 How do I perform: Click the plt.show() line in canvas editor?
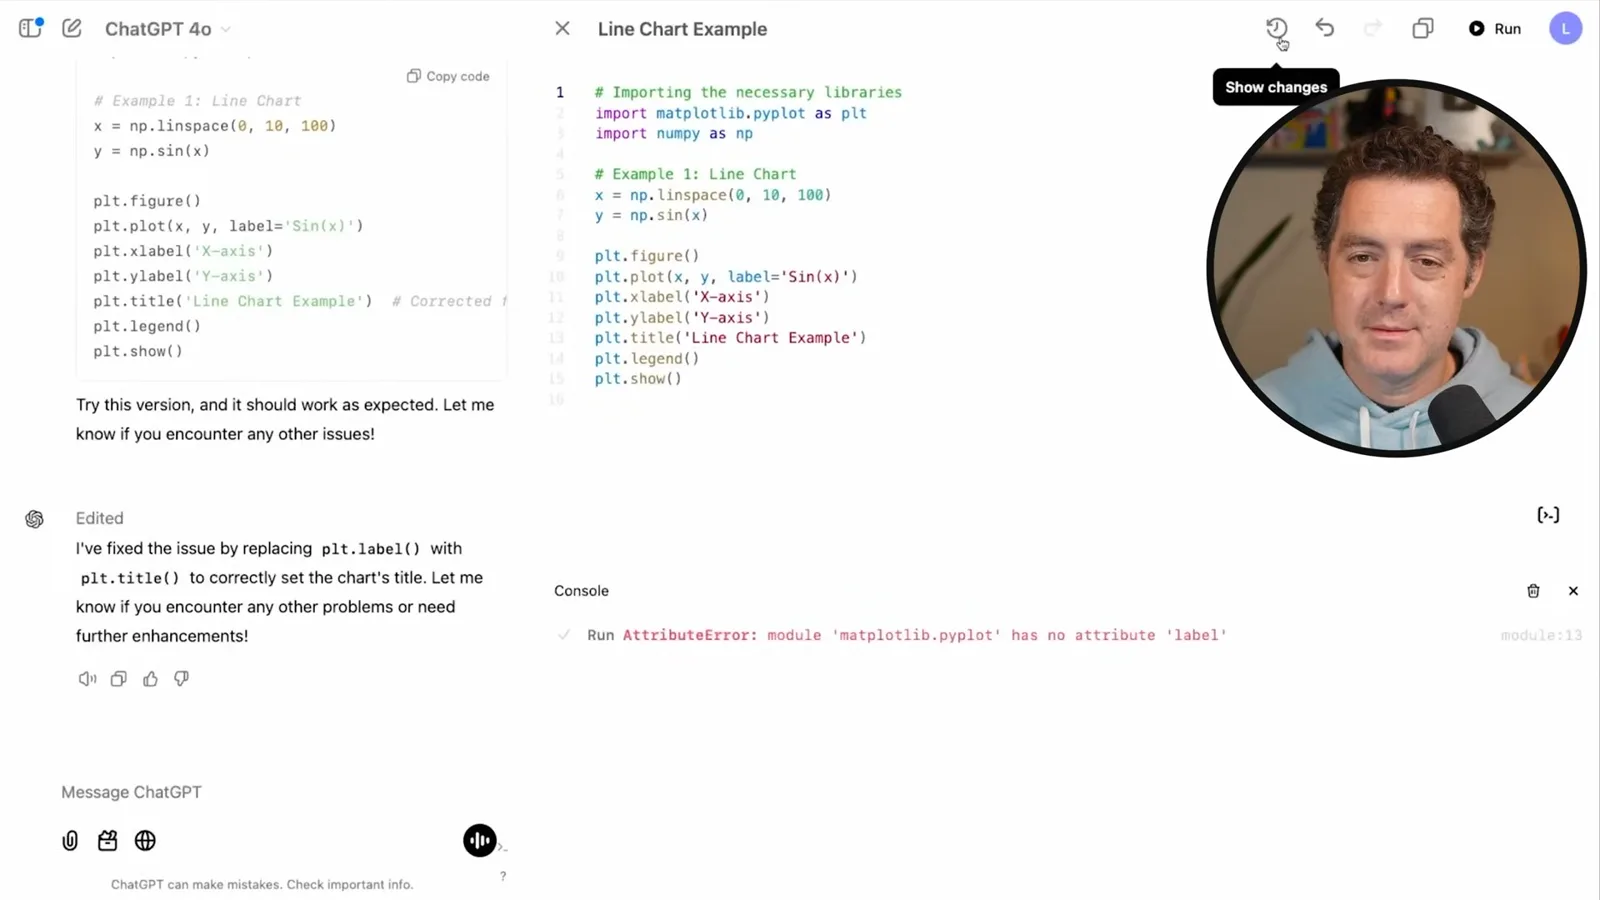tap(638, 379)
